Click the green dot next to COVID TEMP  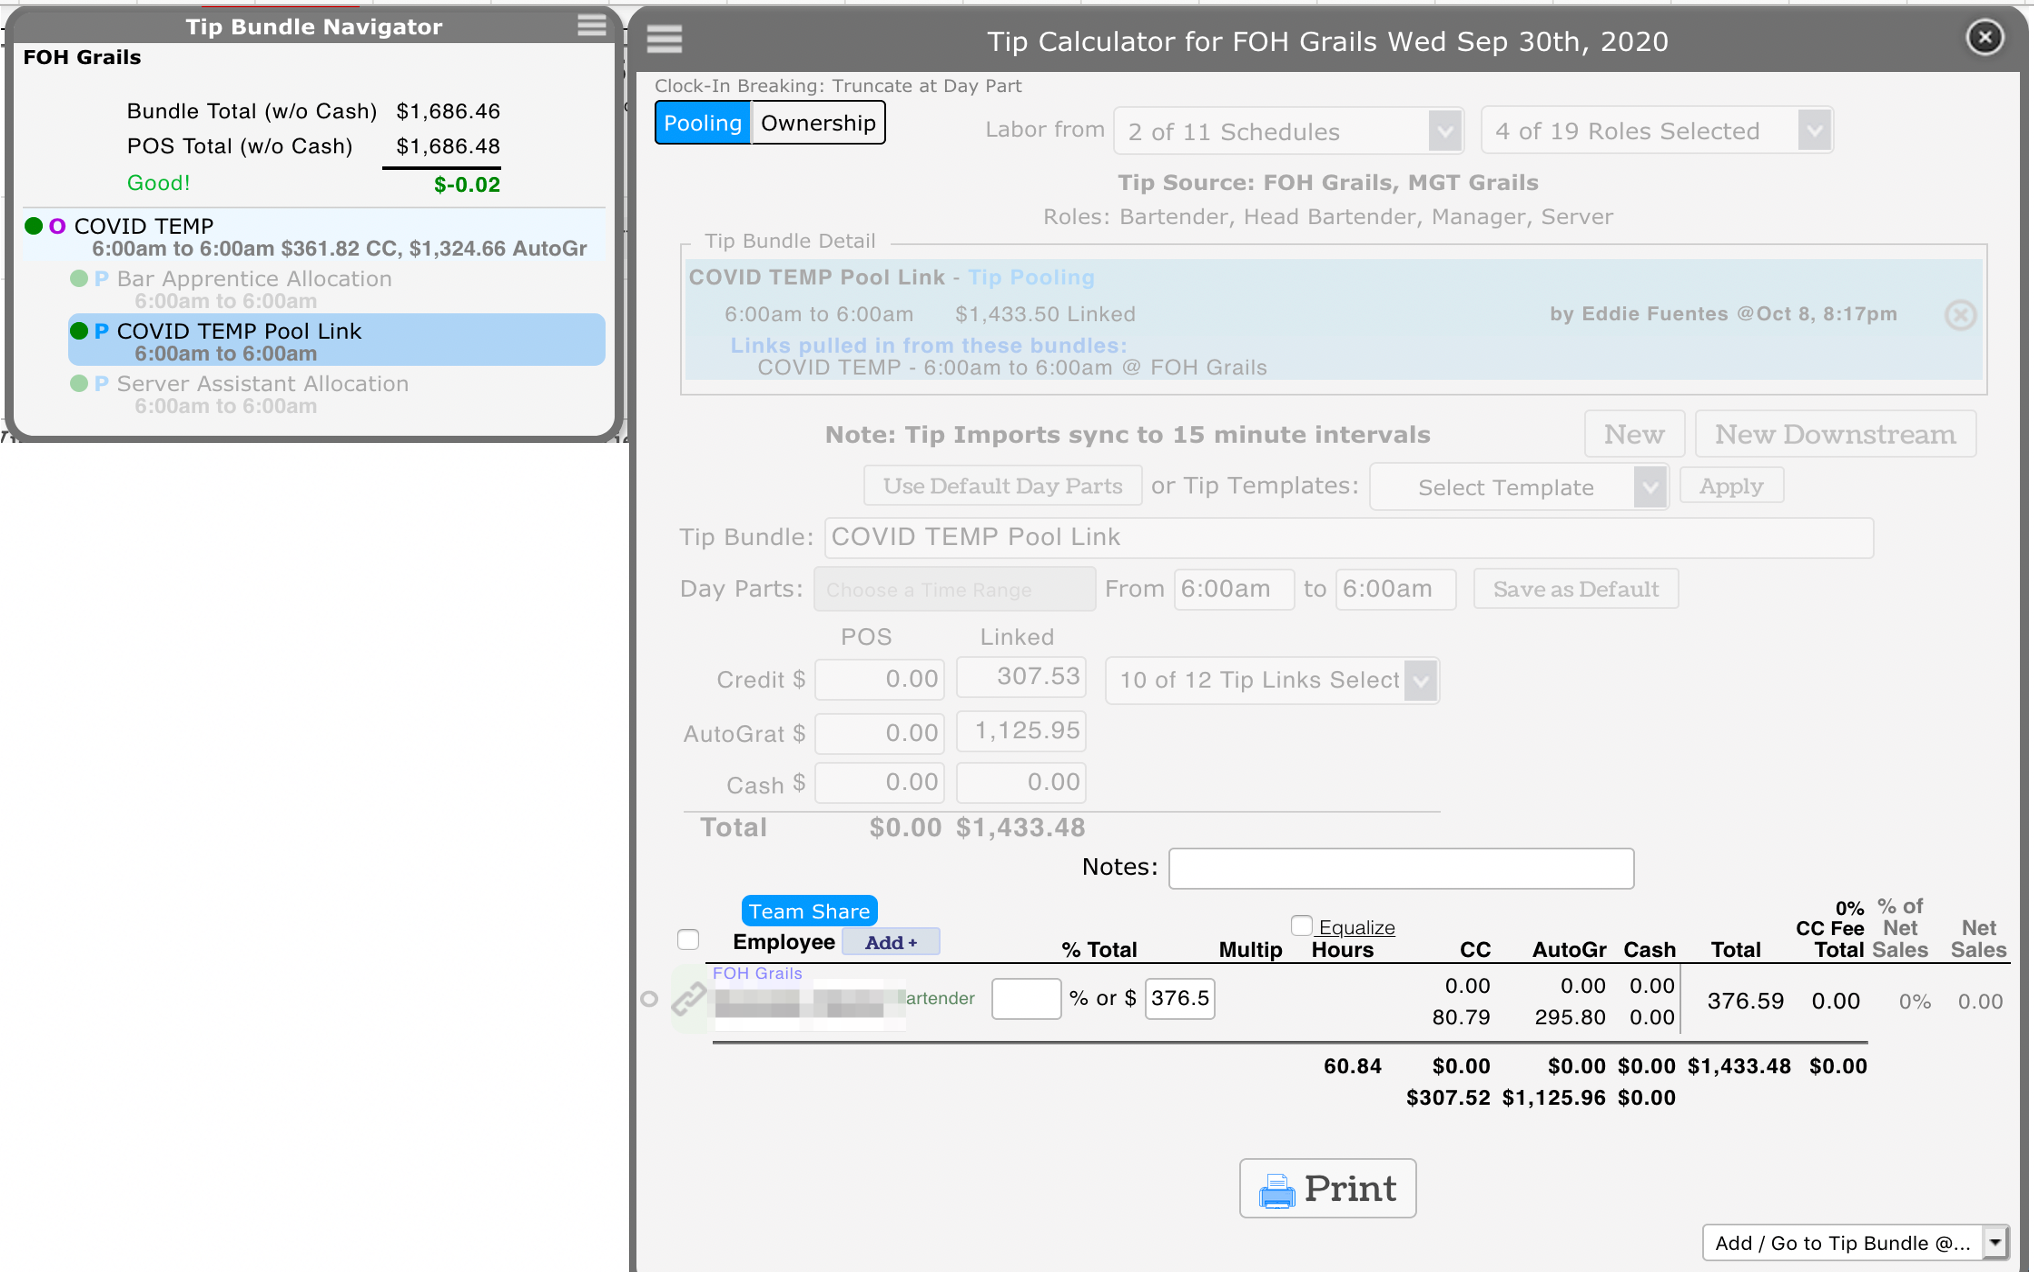point(34,226)
